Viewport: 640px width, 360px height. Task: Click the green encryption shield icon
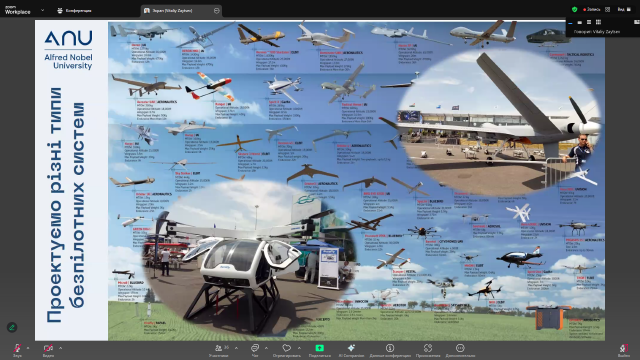[575, 9]
